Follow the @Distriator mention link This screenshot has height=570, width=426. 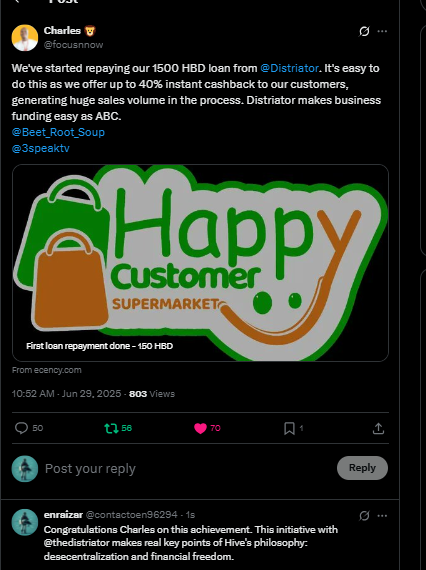point(289,68)
